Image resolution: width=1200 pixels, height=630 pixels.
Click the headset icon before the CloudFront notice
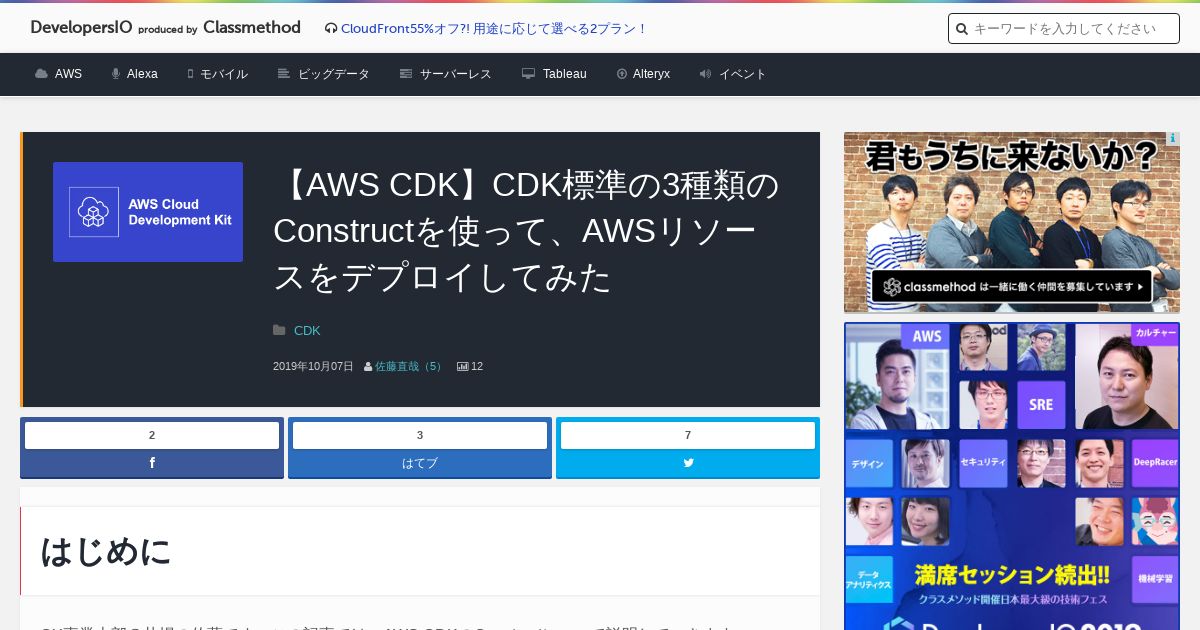(x=331, y=28)
